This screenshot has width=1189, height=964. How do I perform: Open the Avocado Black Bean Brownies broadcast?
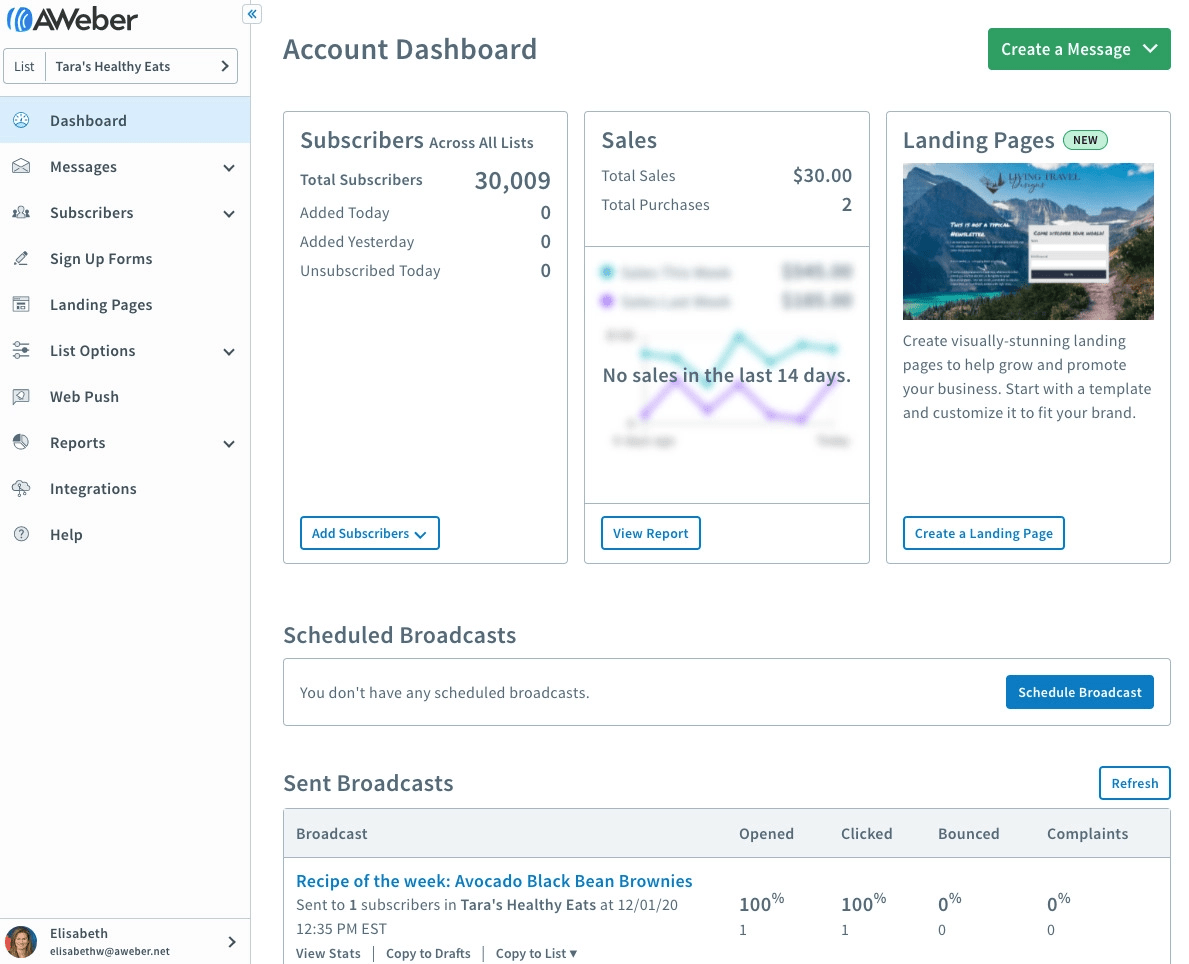point(494,881)
